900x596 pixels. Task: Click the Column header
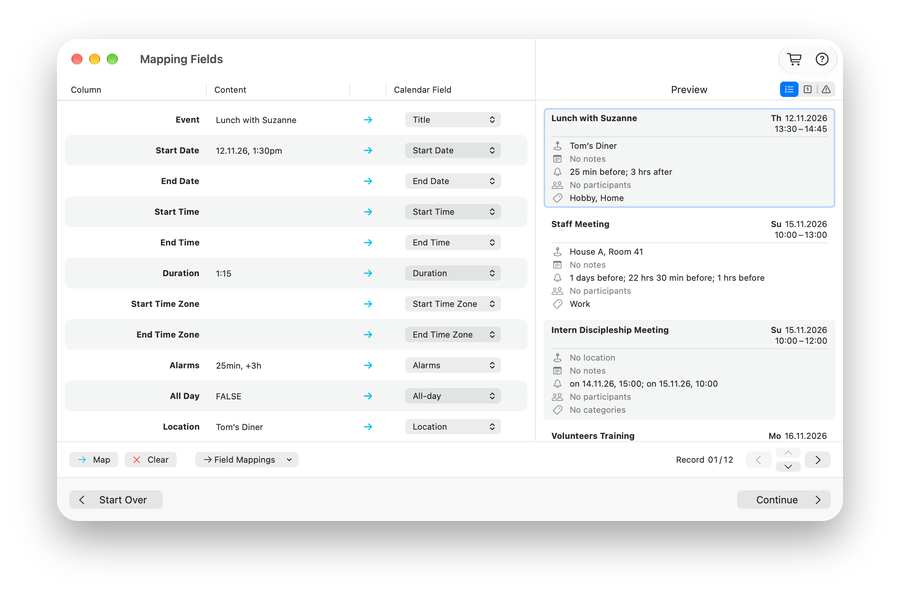(x=86, y=90)
